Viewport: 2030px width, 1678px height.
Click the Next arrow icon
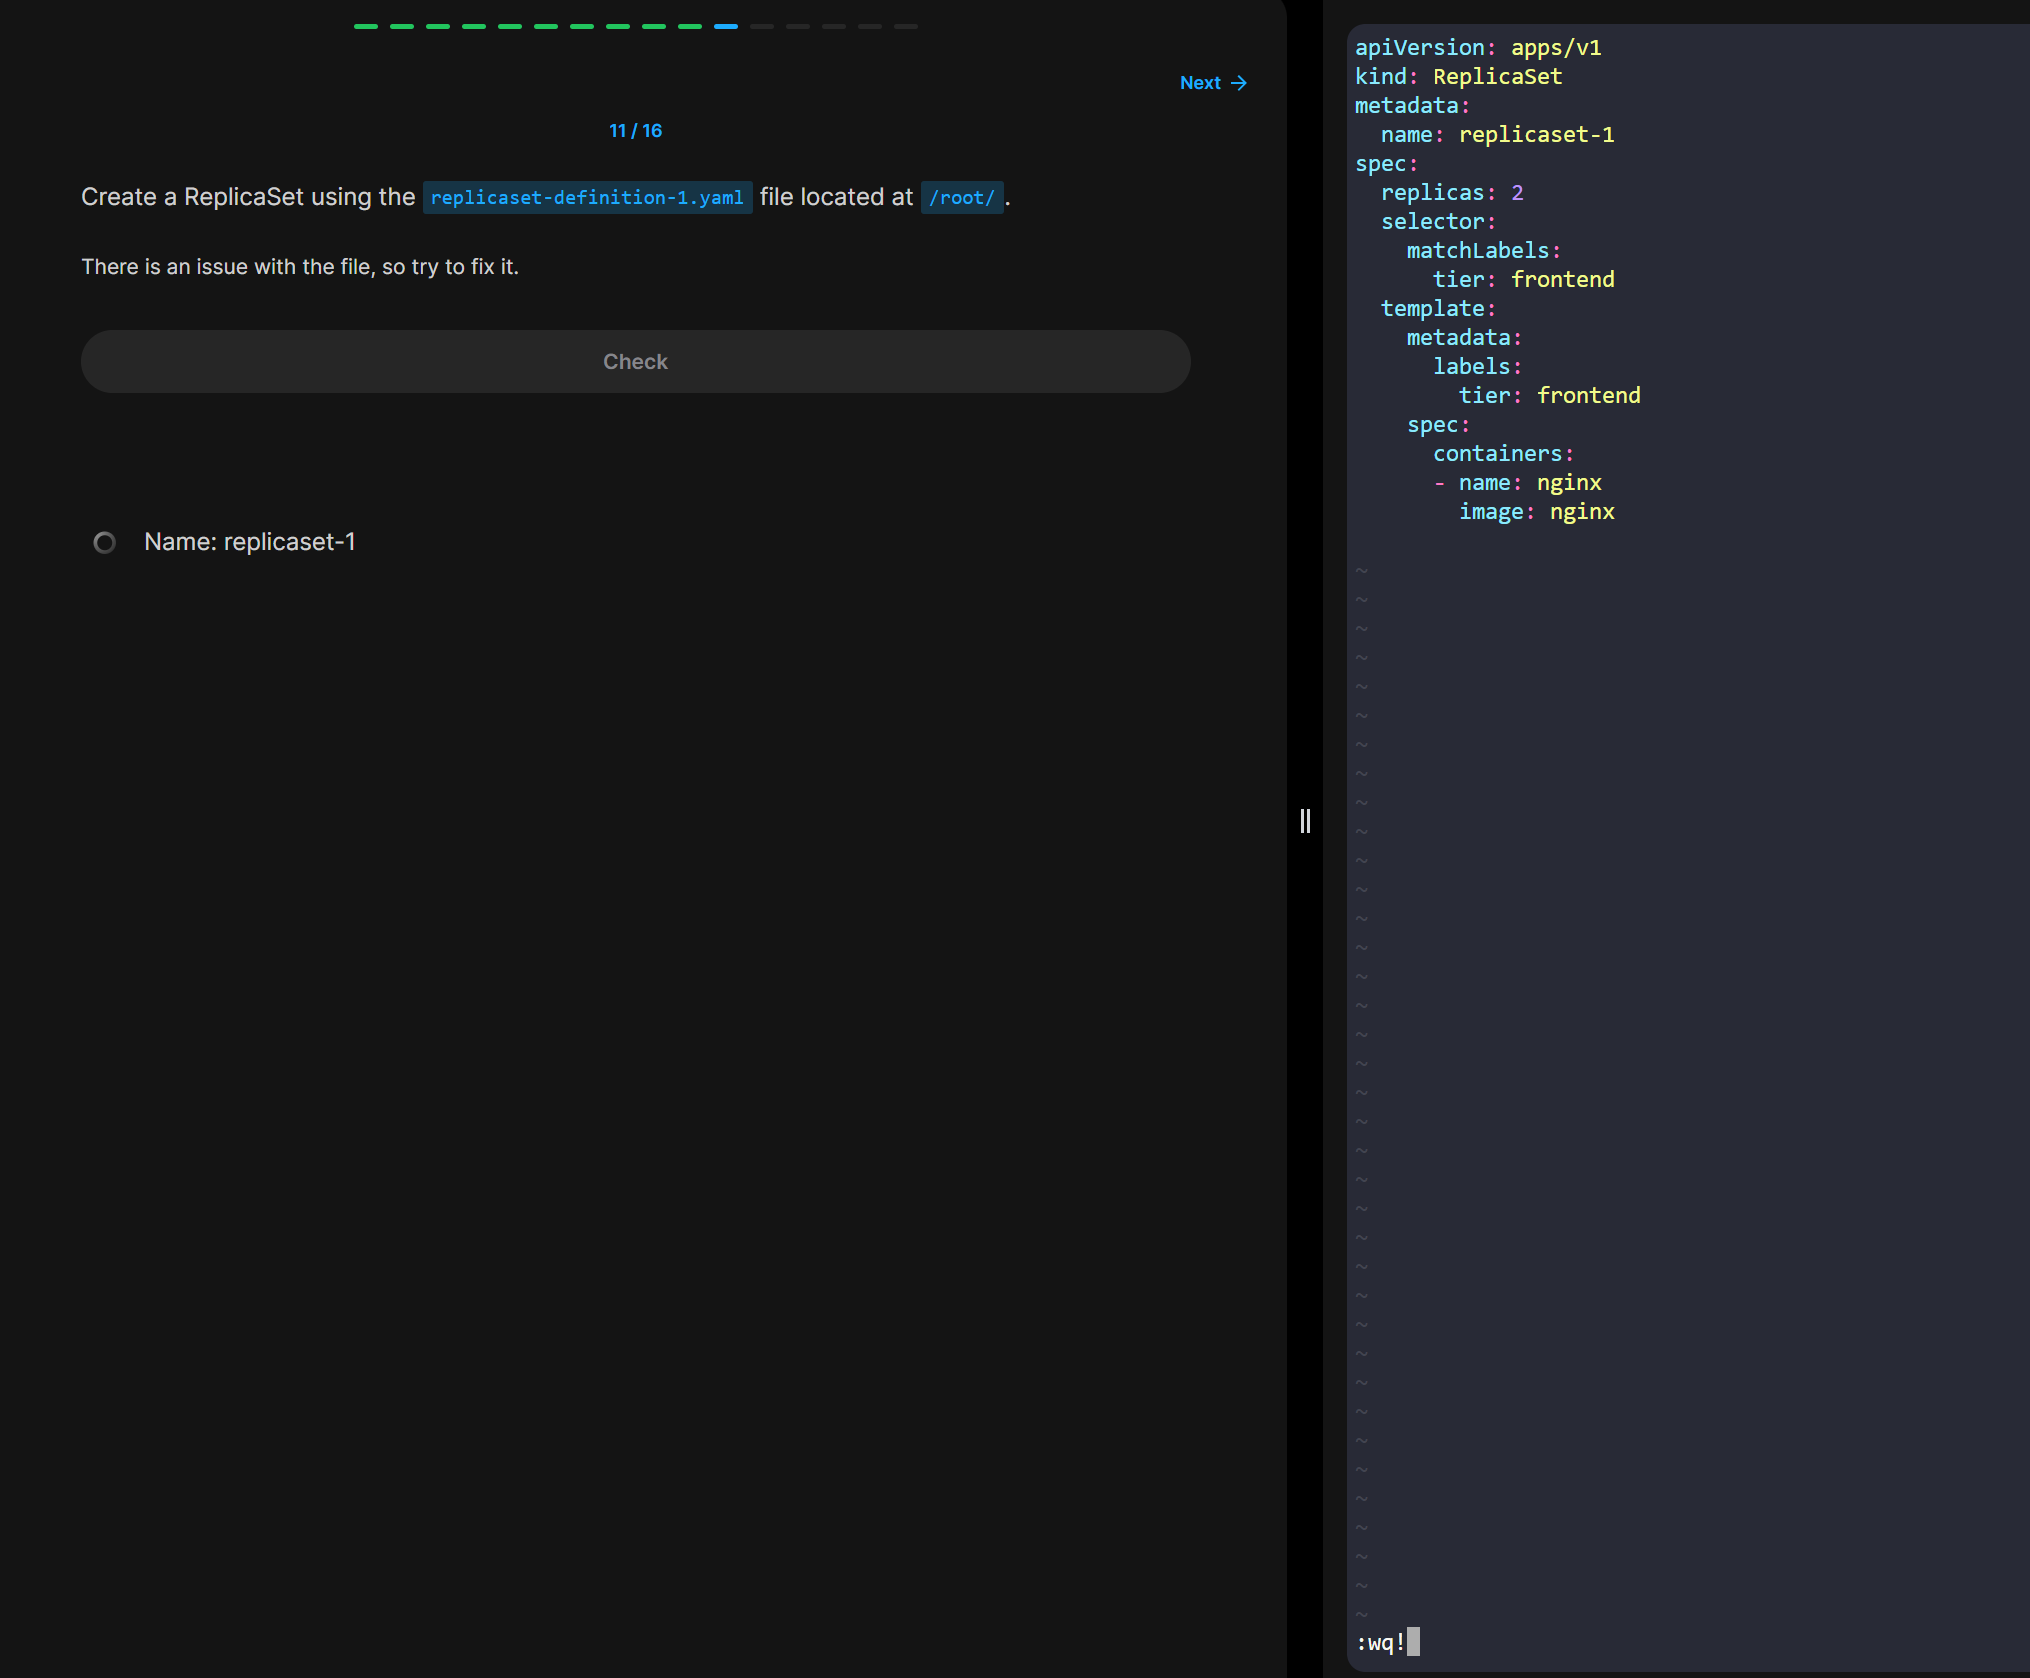click(1239, 83)
